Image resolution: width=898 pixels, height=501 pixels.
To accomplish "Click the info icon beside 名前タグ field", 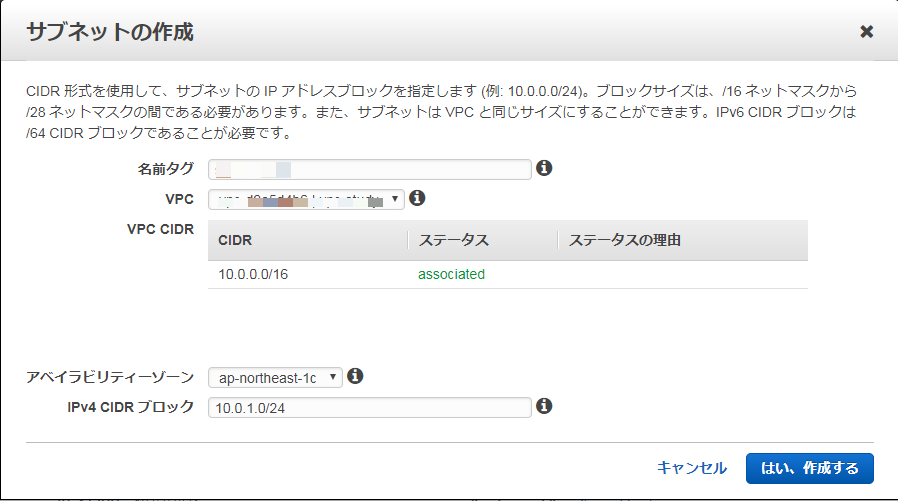I will [x=545, y=168].
